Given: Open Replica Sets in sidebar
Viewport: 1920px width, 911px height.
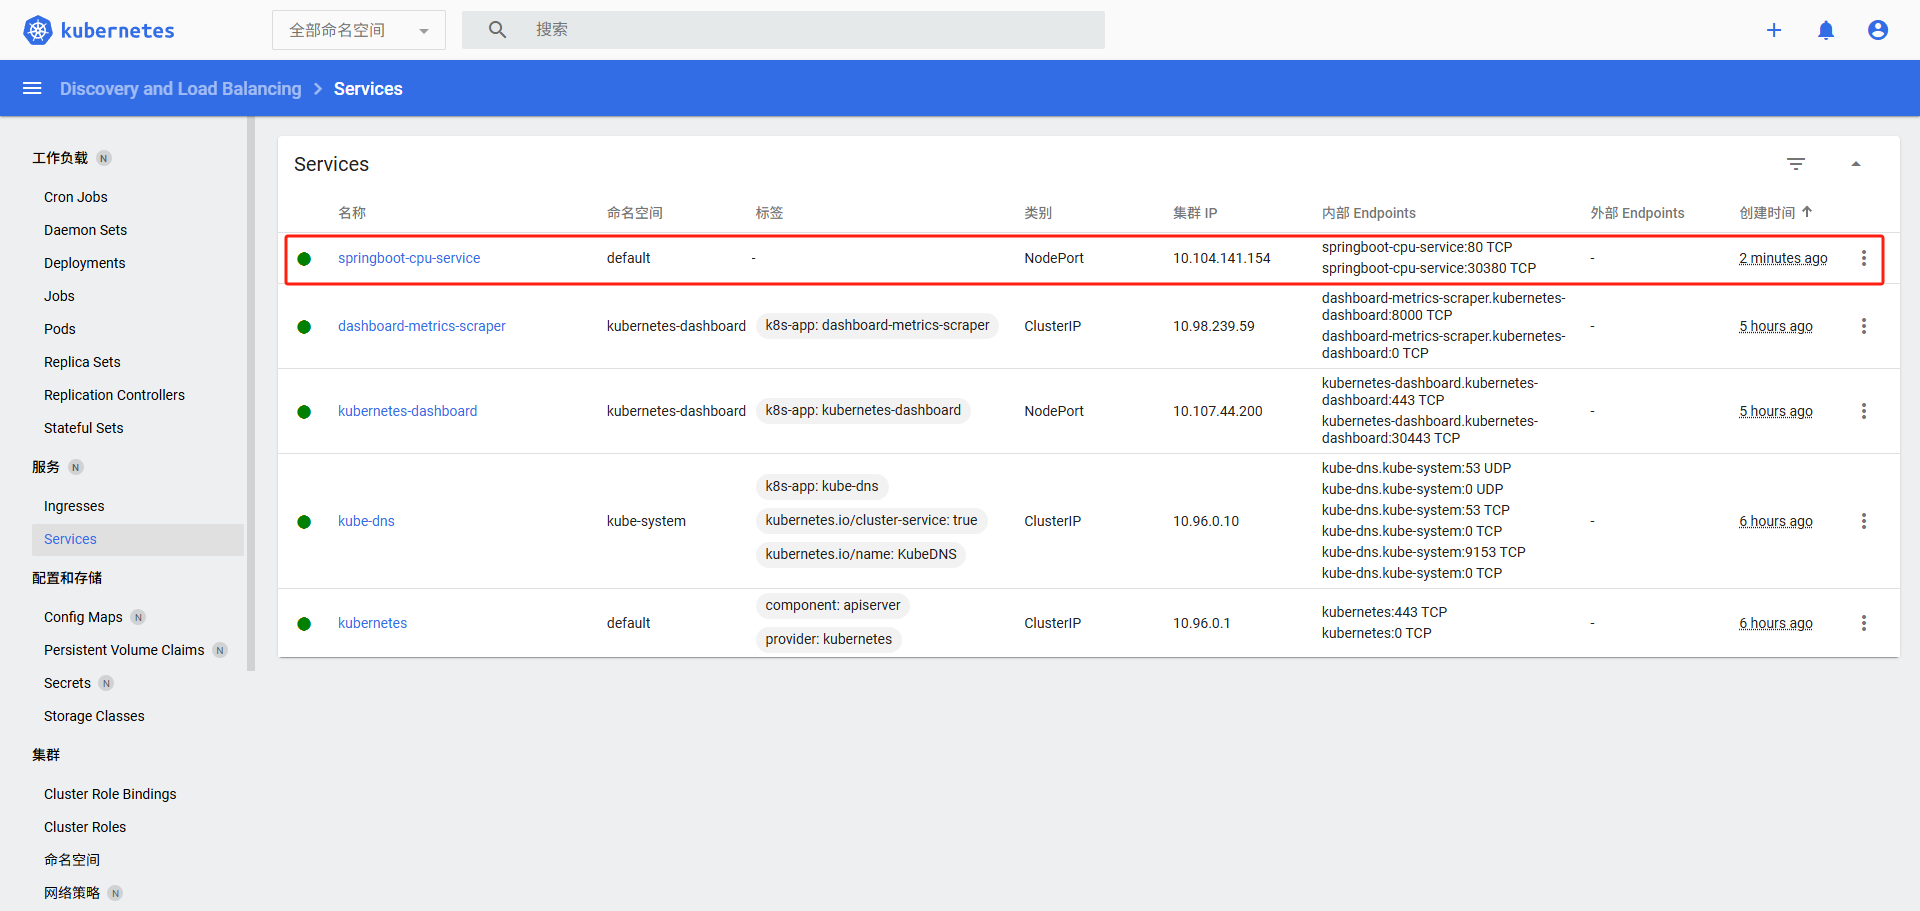Looking at the screenshot, I should 82,362.
